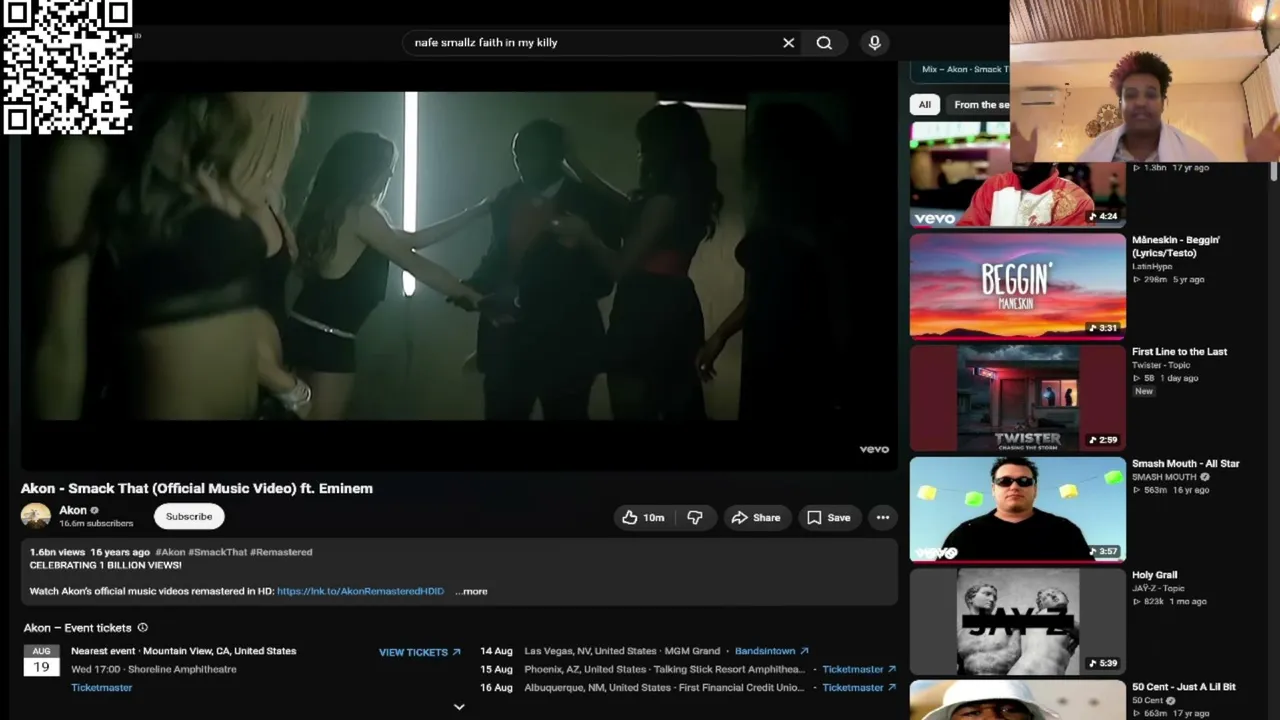This screenshot has height=720, width=1280.
Task: Share the Akon video
Action: 755,517
